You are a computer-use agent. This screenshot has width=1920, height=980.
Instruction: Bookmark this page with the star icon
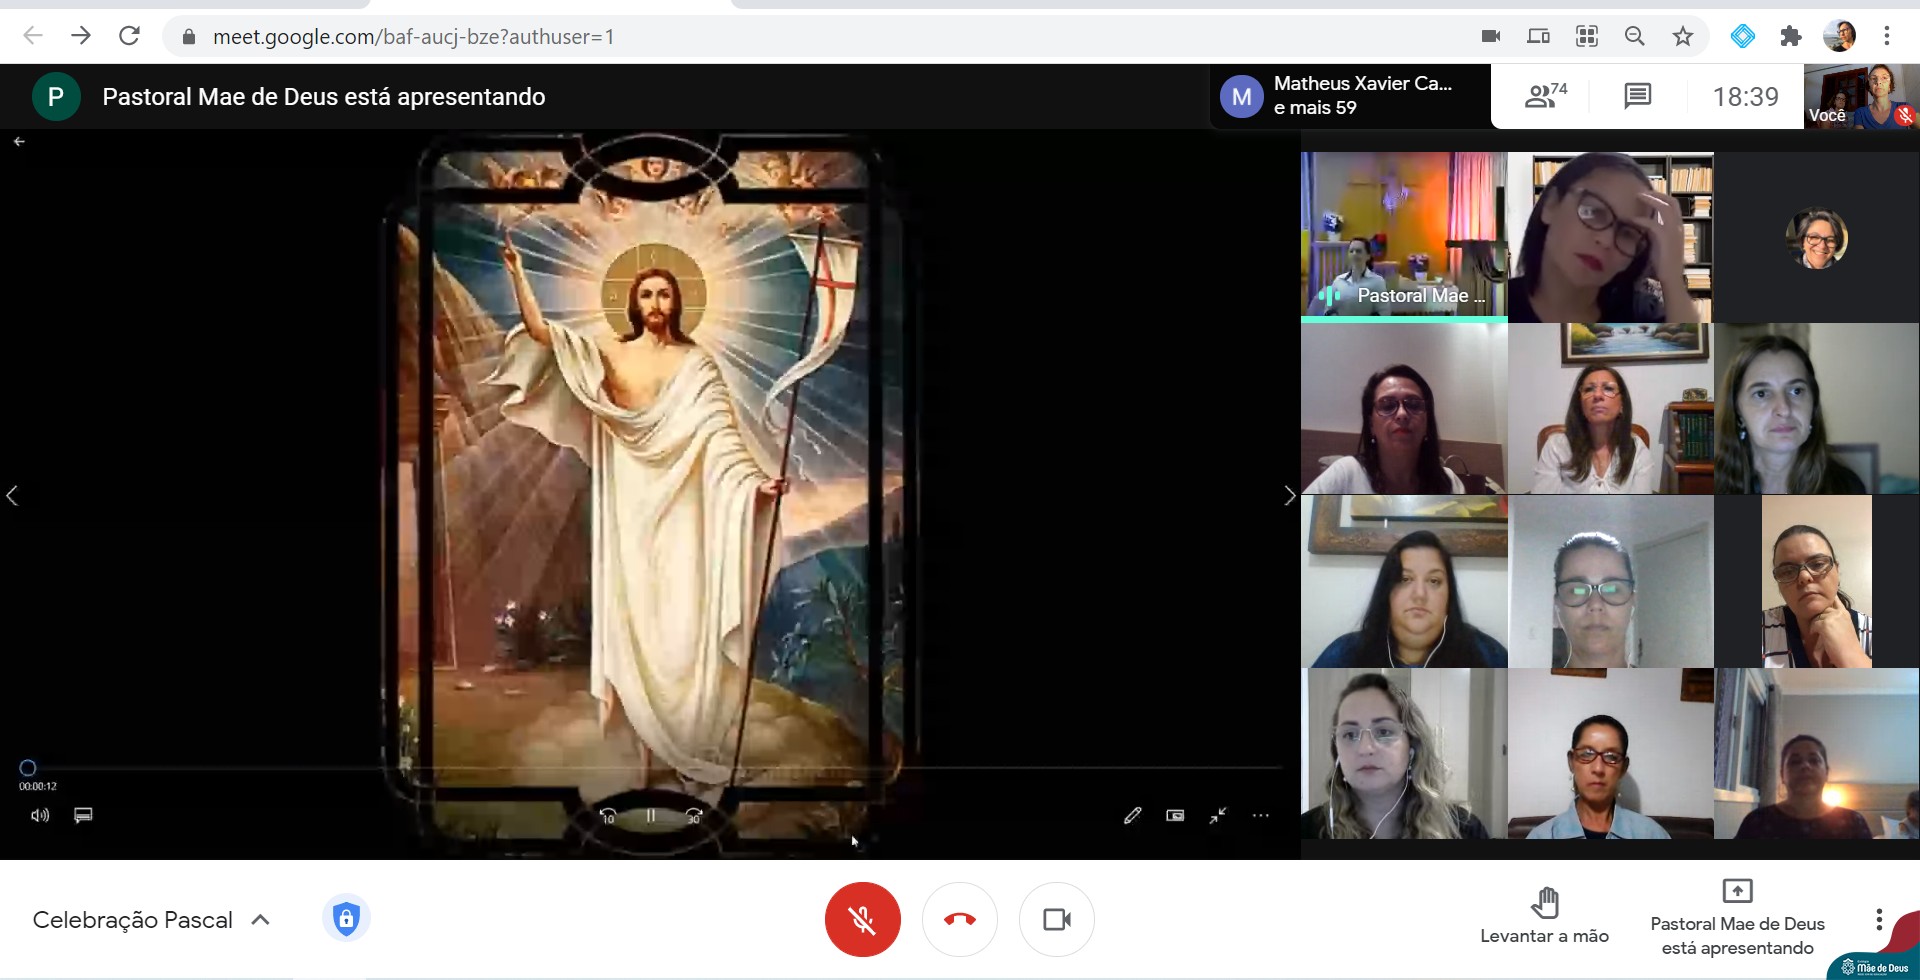[1683, 37]
